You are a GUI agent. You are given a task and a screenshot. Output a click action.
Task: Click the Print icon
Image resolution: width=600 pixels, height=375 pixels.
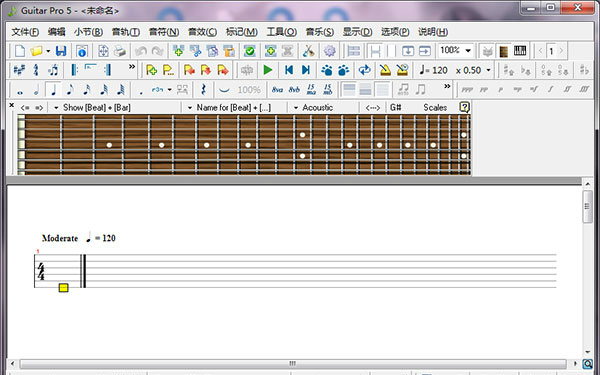120,51
